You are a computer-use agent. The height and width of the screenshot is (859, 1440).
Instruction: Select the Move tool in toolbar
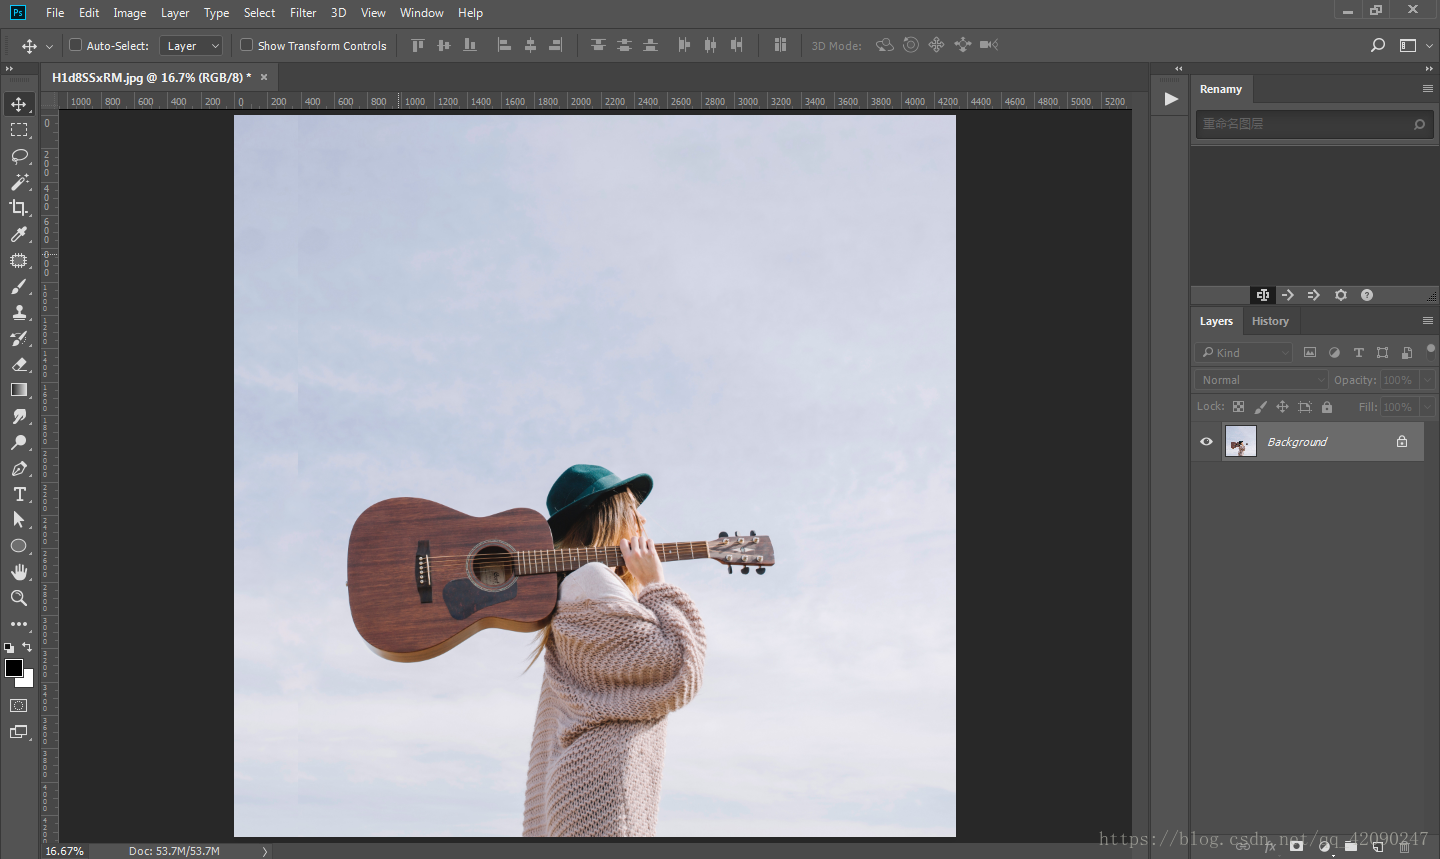click(19, 104)
